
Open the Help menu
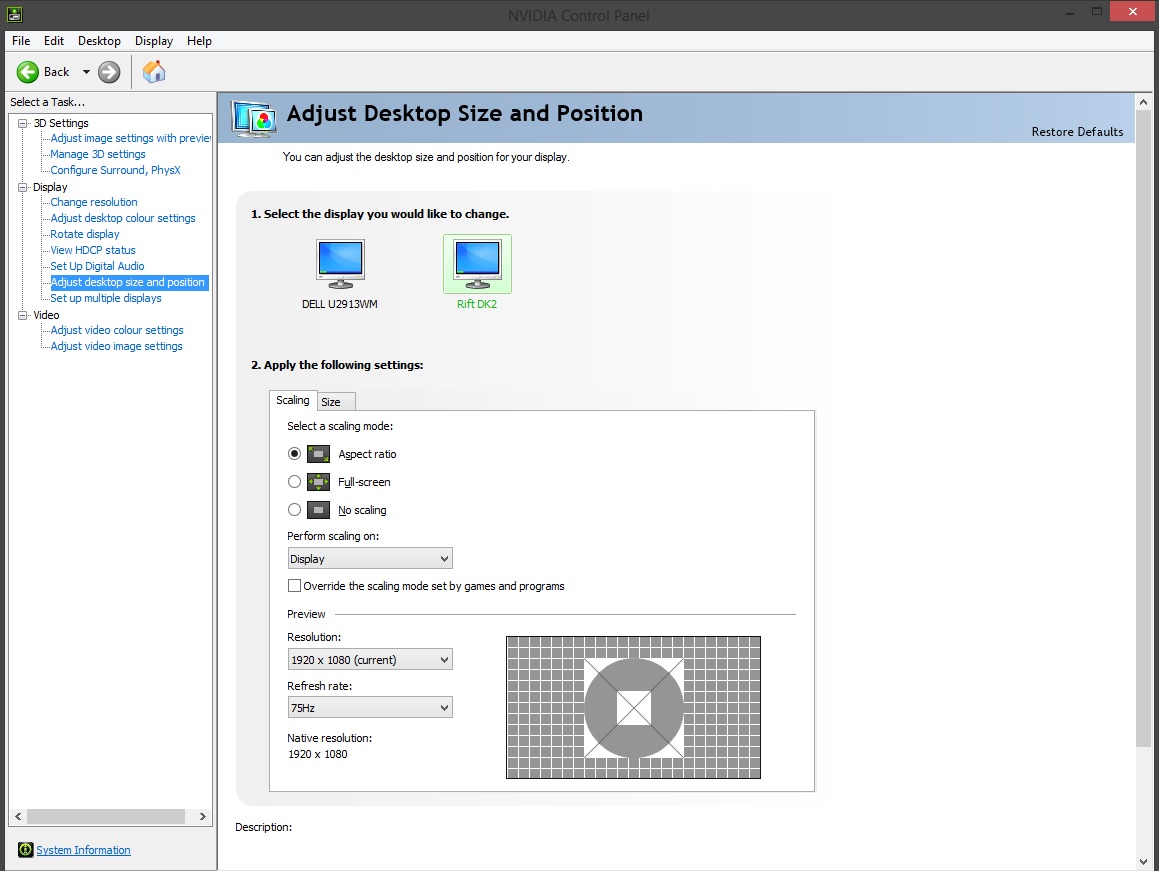pos(200,41)
